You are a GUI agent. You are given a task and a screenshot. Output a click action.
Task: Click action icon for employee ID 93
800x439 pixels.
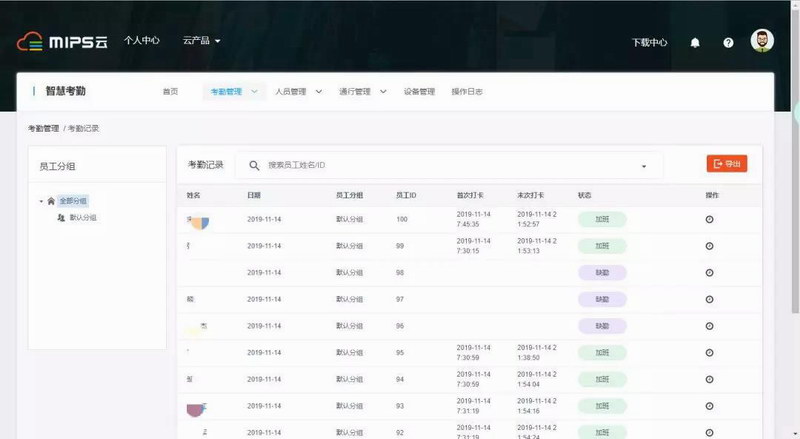709,406
